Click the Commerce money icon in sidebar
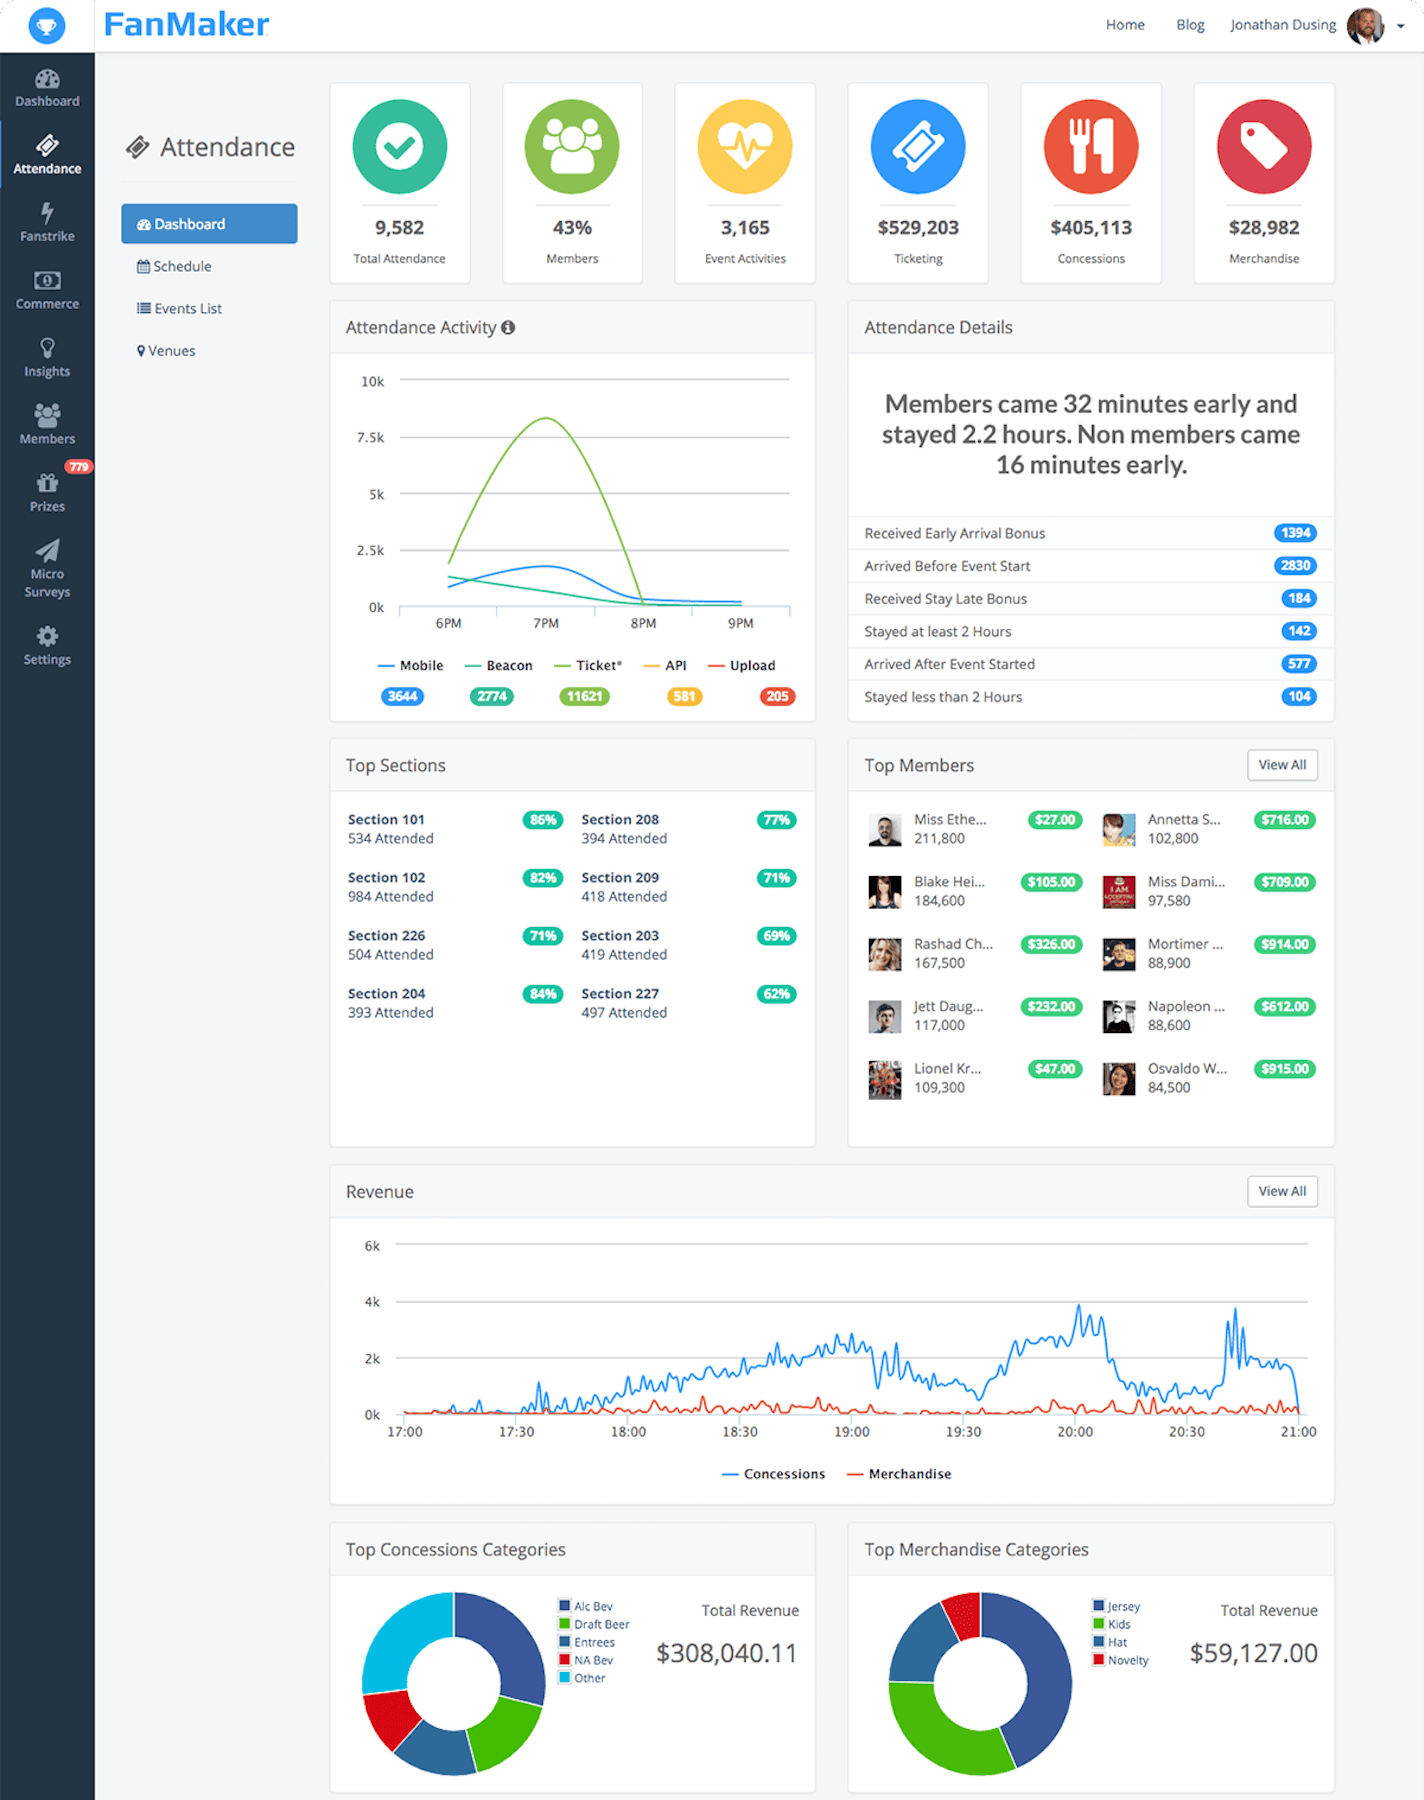1424x1800 pixels. 47,281
